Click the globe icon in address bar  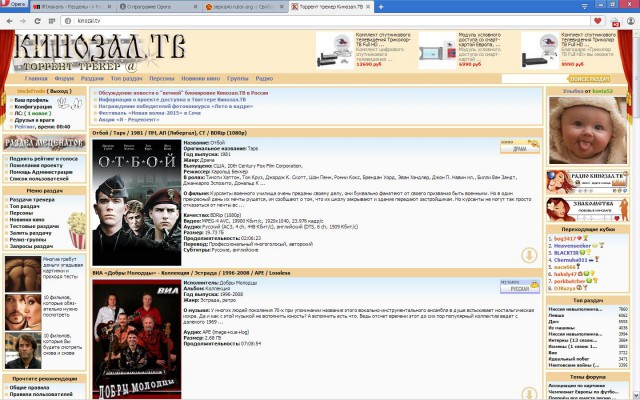point(68,21)
